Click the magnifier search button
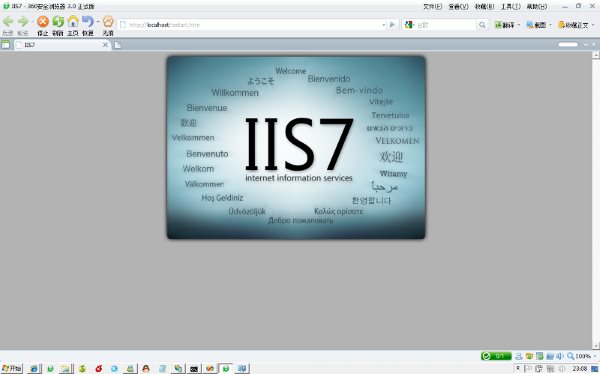This screenshot has height=374, width=600. coord(482,25)
